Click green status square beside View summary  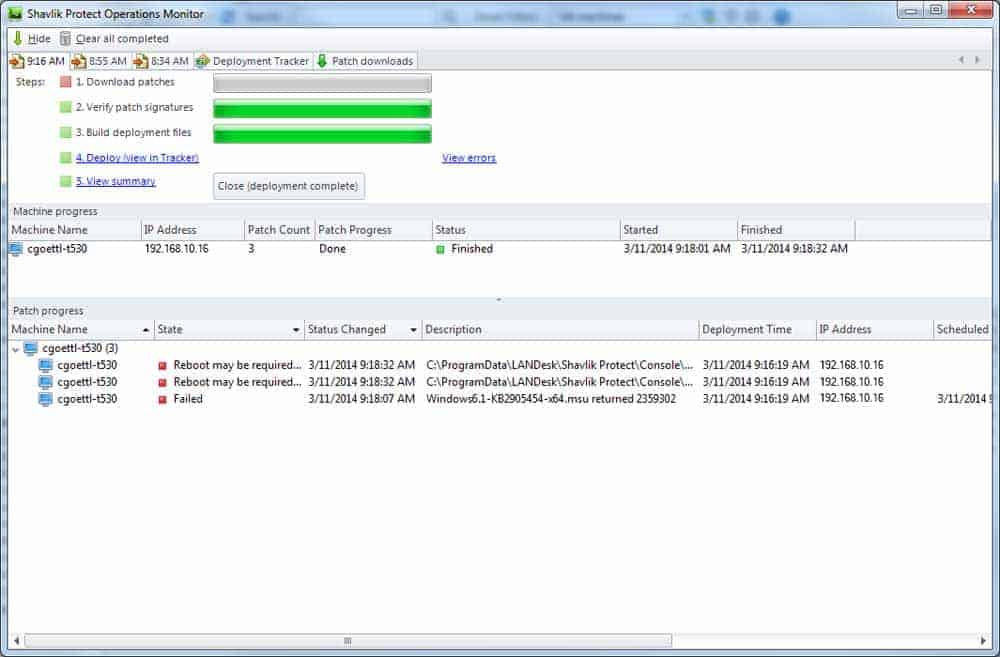tap(66, 181)
